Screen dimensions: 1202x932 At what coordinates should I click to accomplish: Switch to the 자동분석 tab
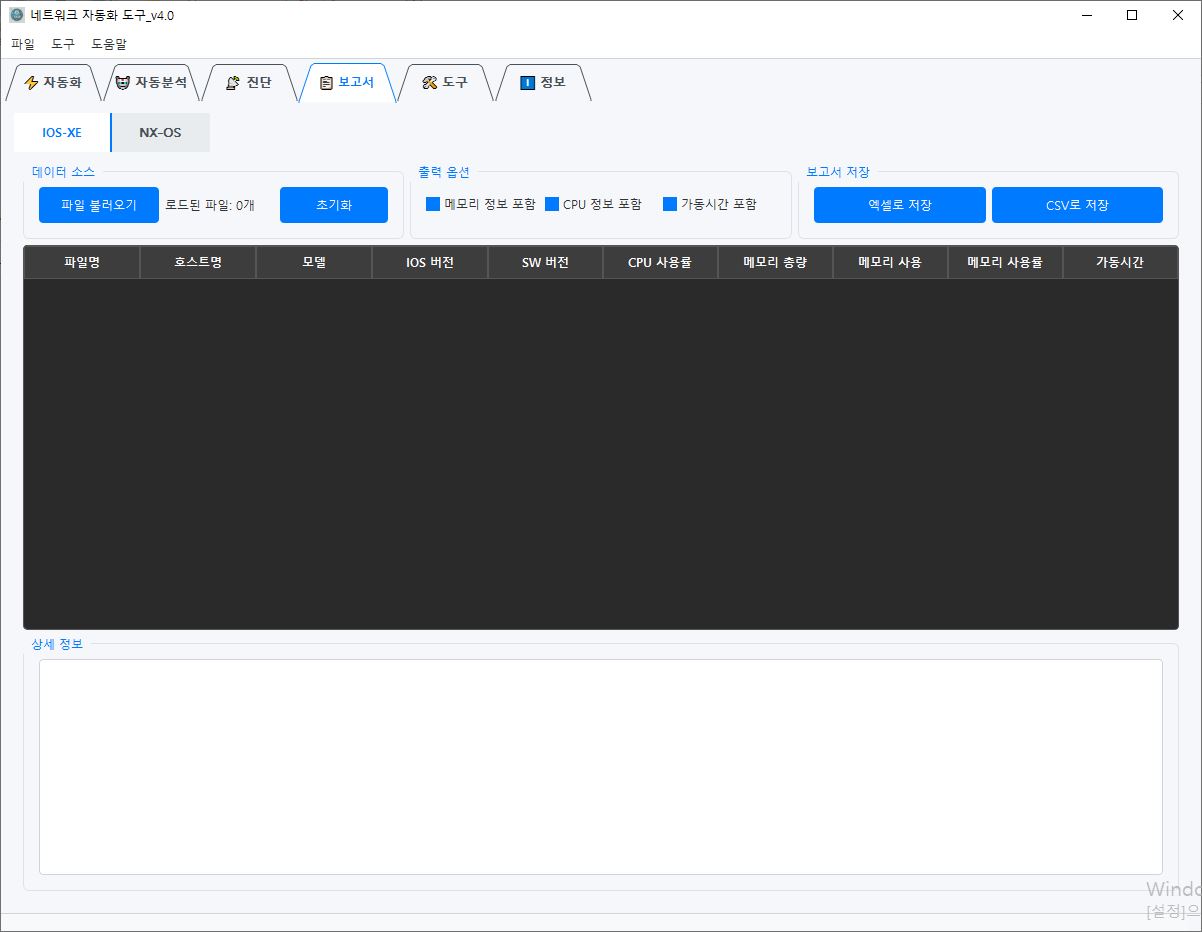(151, 83)
